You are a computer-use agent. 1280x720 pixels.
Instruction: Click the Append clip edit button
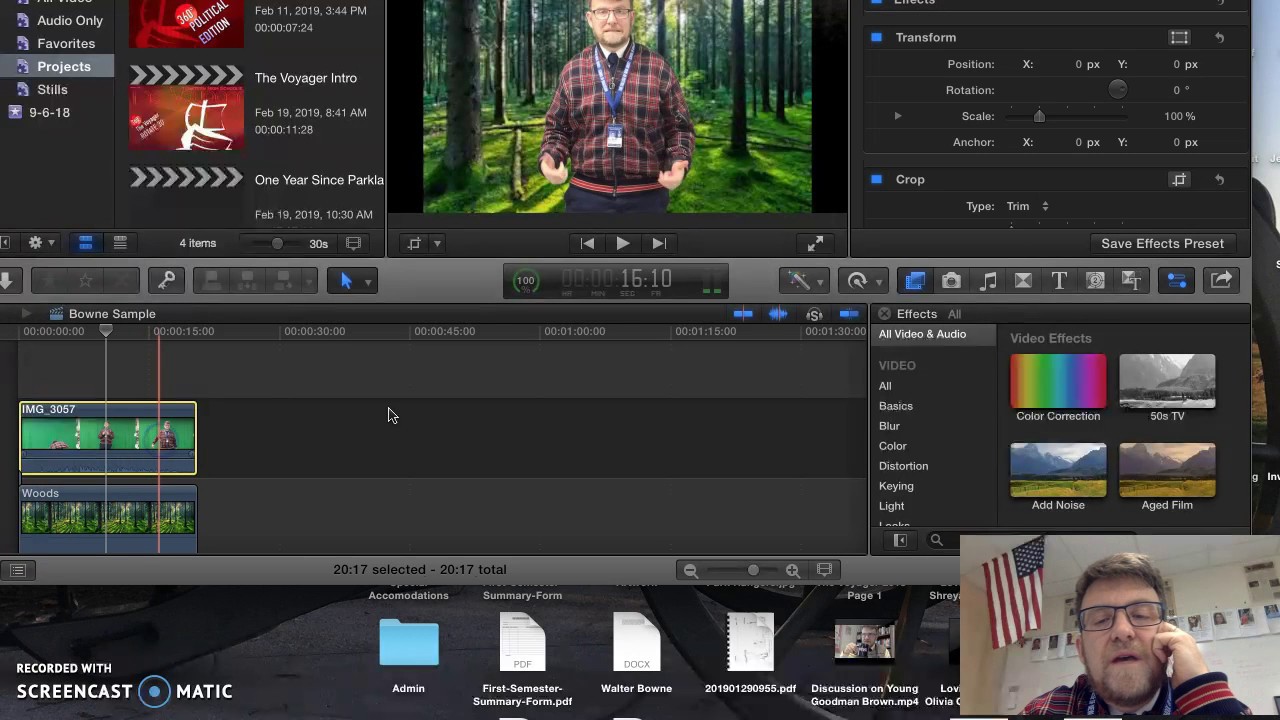click(x=284, y=281)
